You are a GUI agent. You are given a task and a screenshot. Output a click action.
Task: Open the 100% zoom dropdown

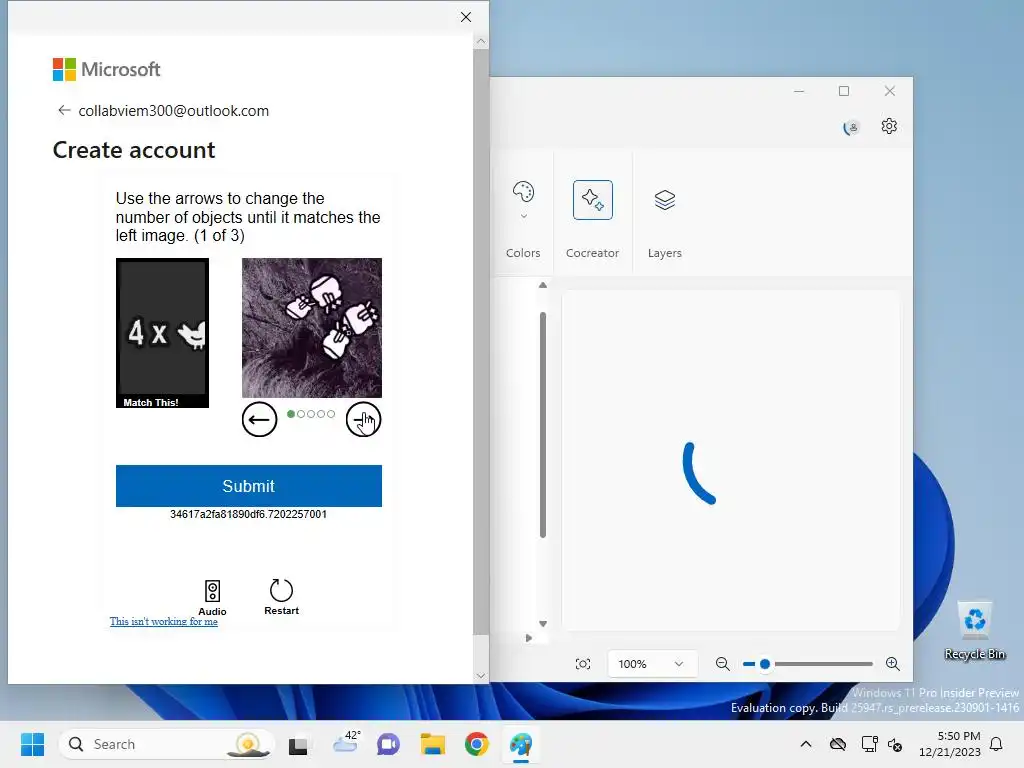(651, 664)
